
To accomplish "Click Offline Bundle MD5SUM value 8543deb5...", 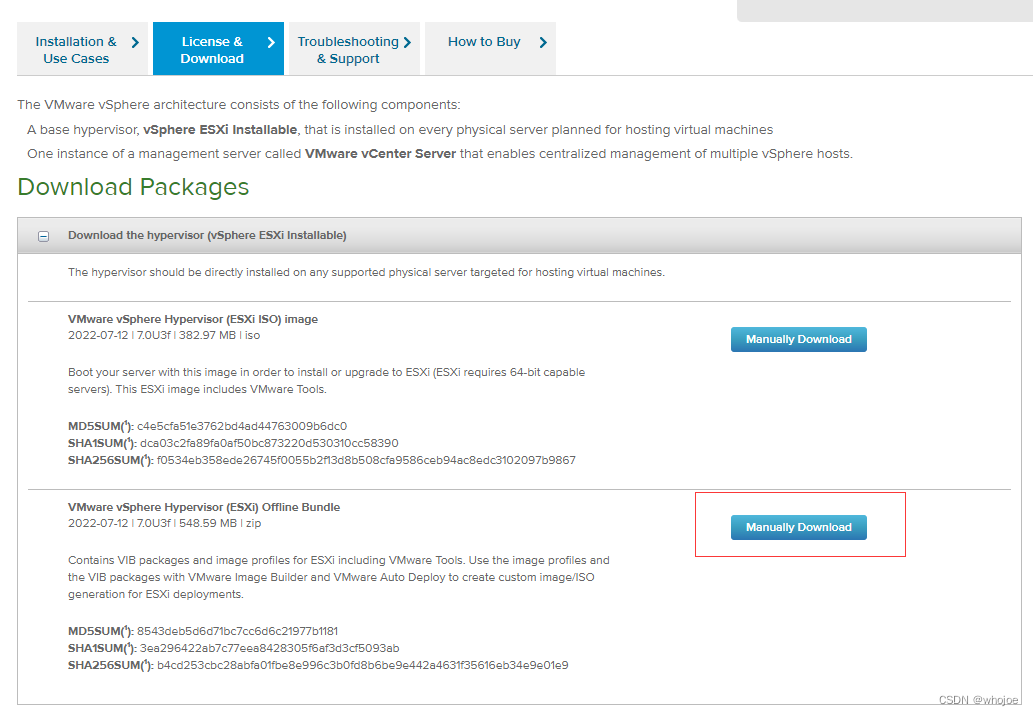I will (237, 631).
